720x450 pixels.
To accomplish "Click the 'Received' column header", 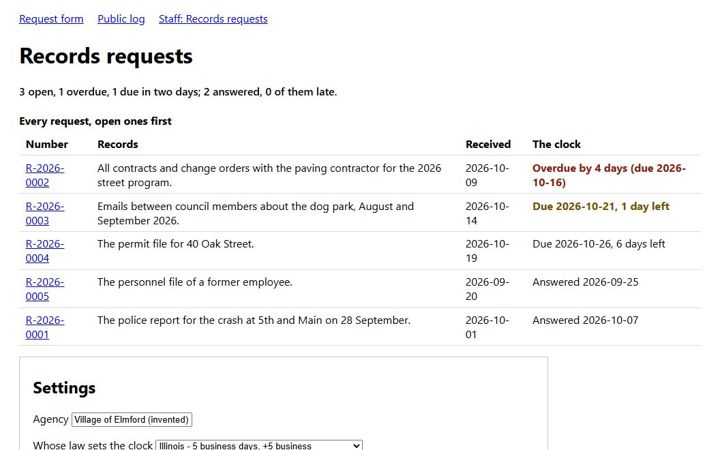I will coord(488,144).
